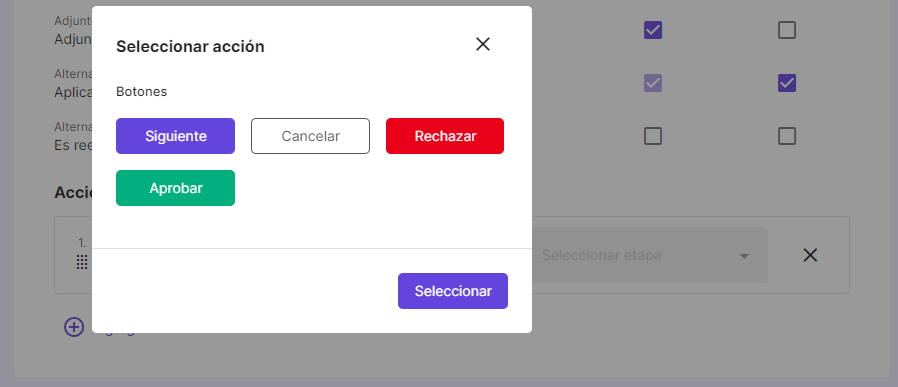Open the Seleccionar etapa dropdown
Image resolution: width=898 pixels, height=387 pixels.
[x=649, y=255]
